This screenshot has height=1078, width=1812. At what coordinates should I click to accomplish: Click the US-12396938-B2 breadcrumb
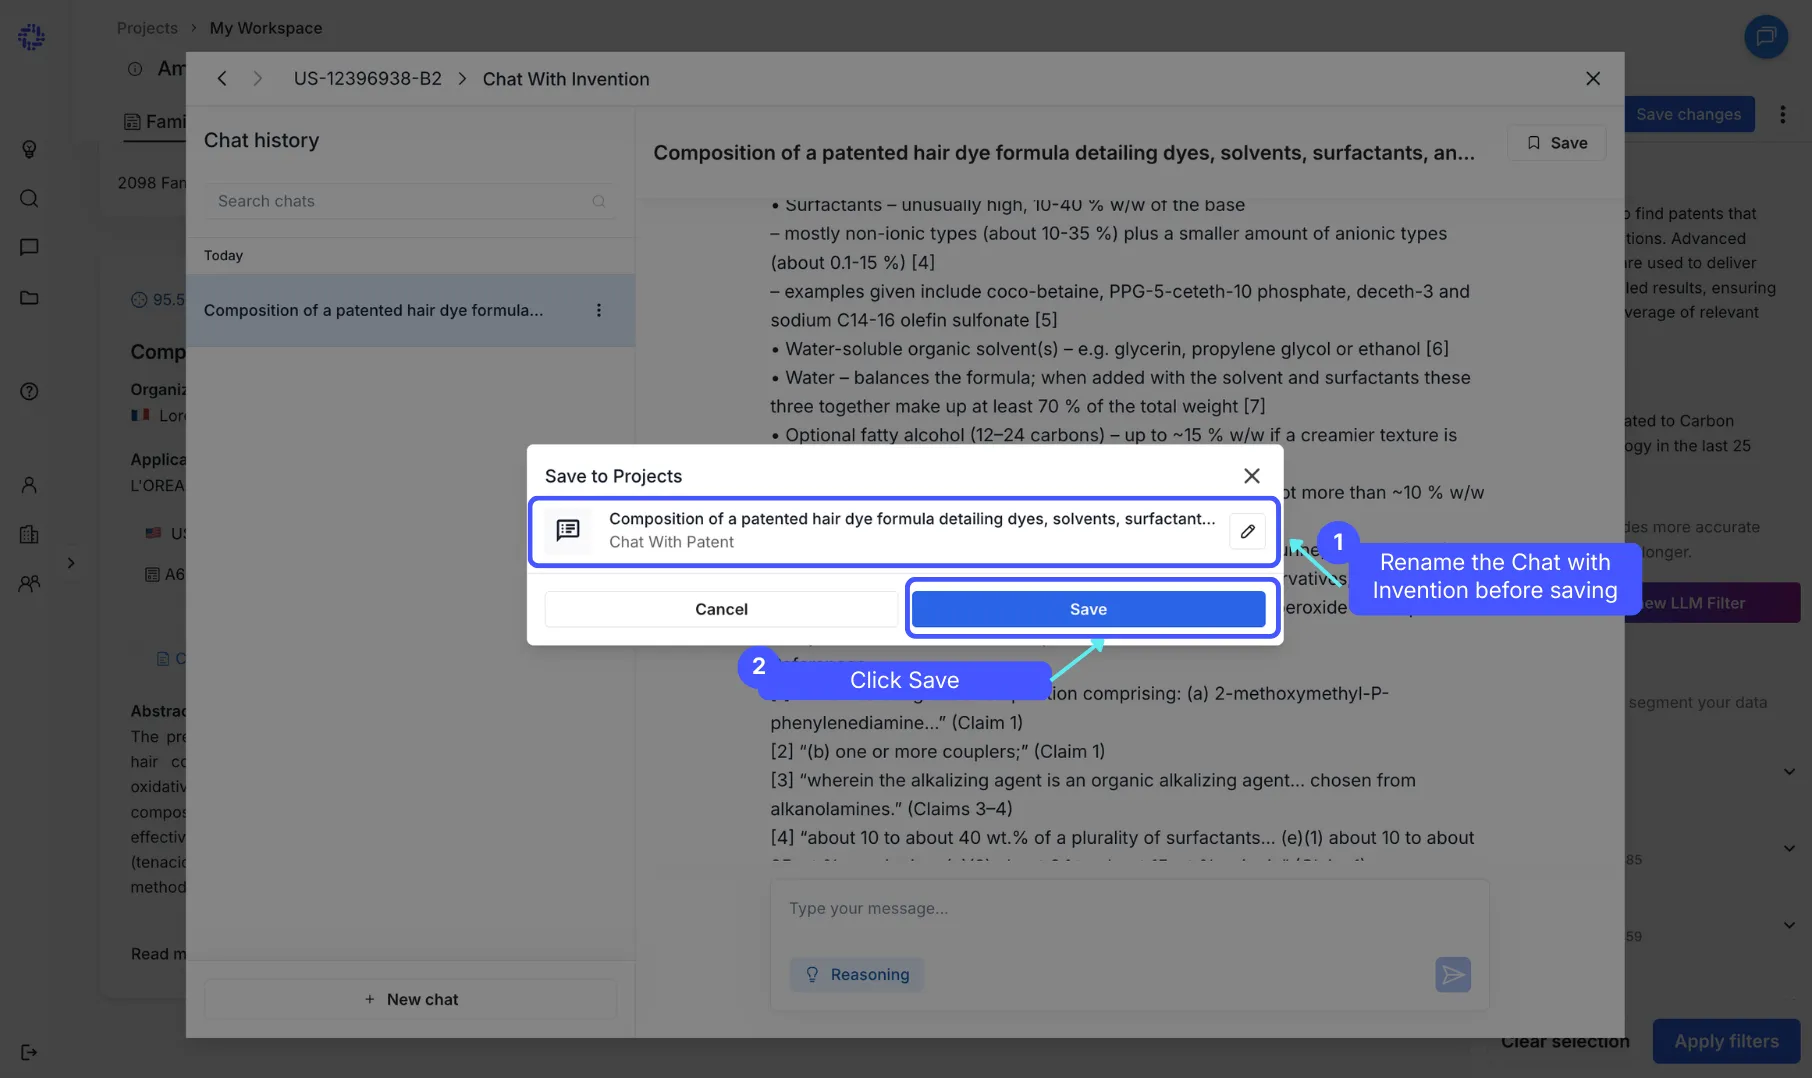coord(367,79)
